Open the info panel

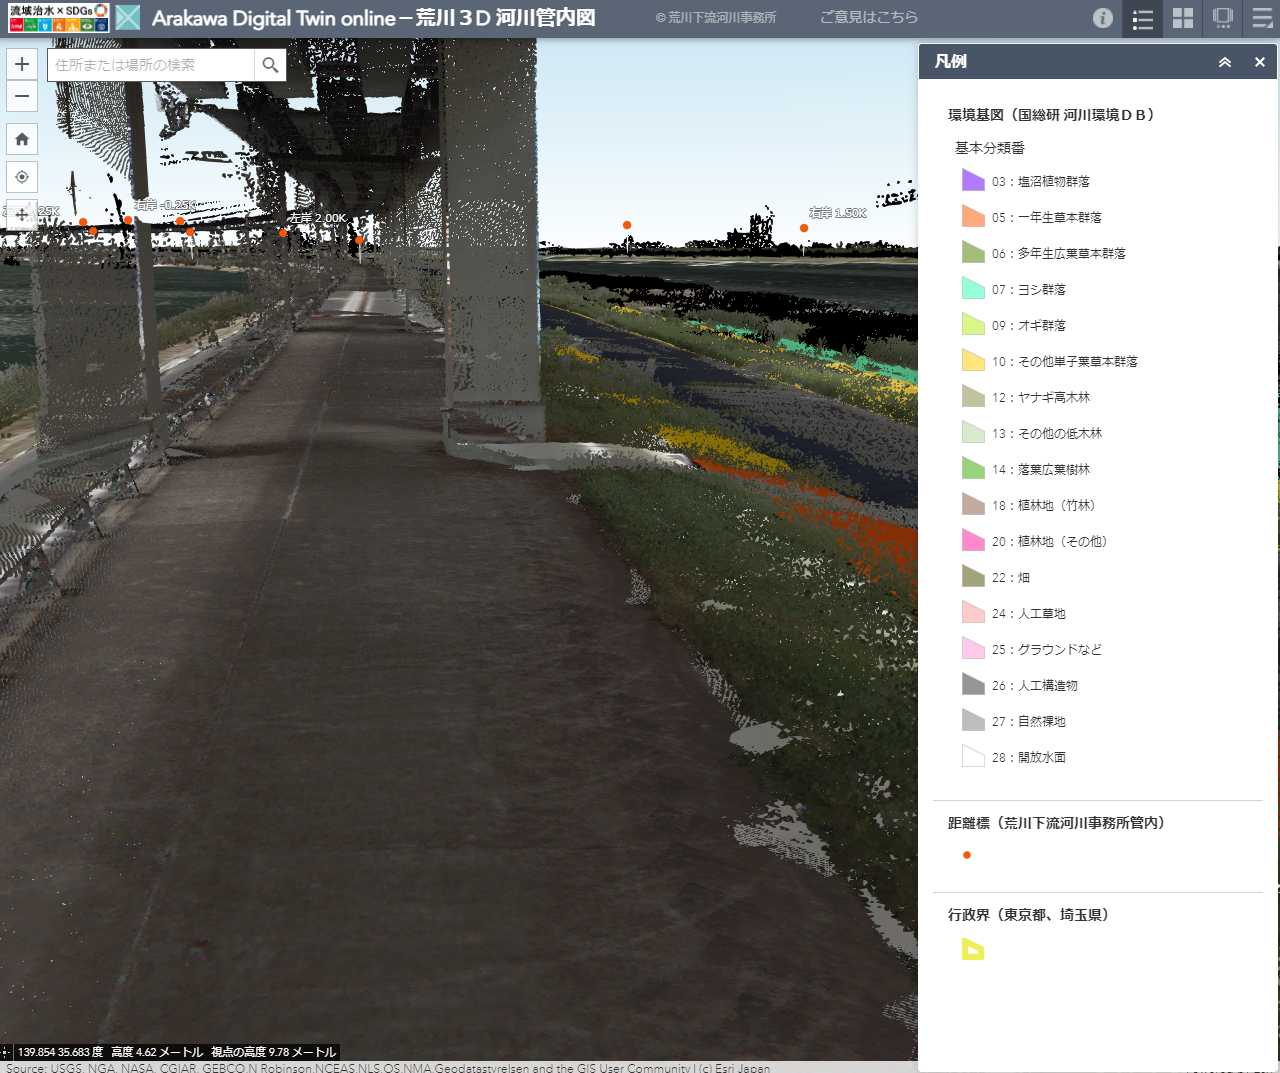1102,18
